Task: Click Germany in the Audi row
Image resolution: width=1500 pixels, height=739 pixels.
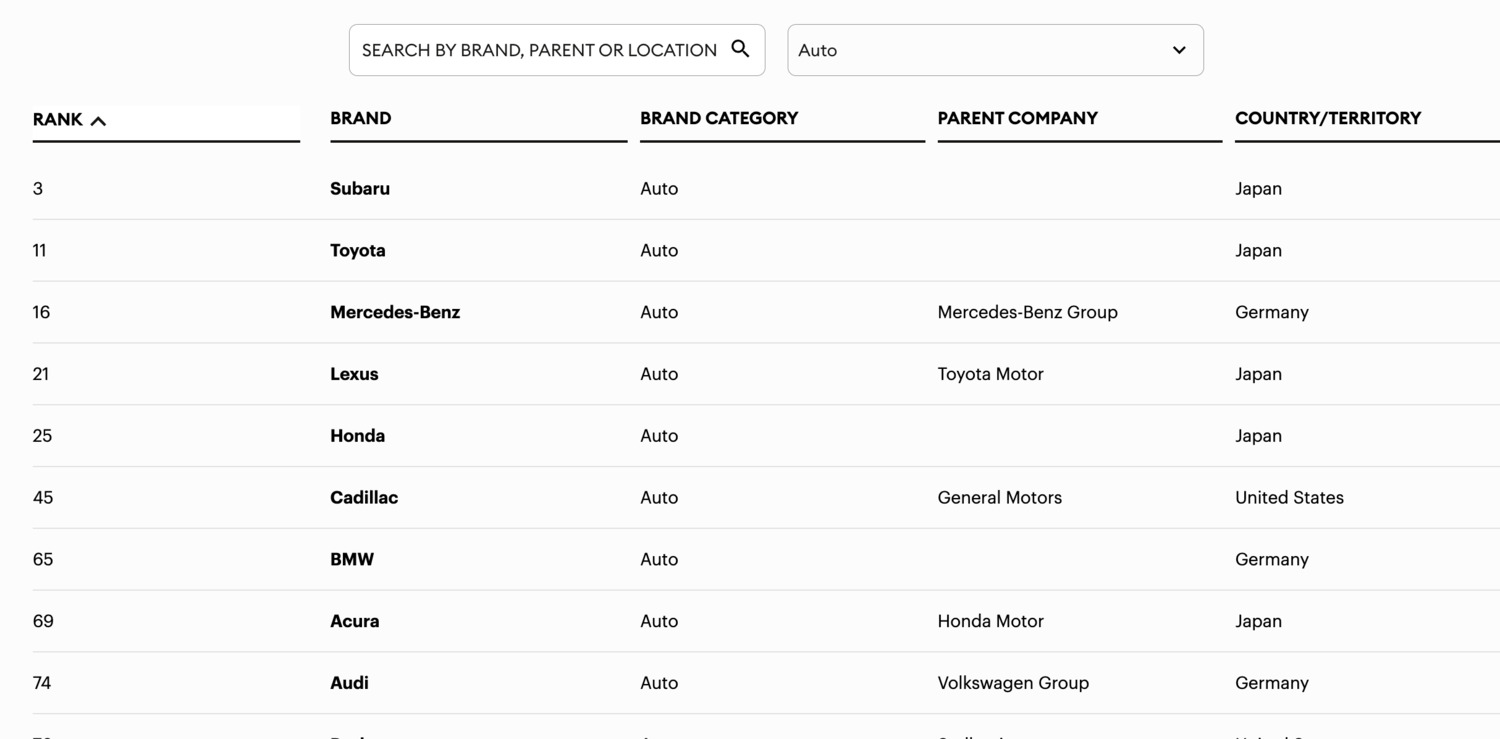Action: [x=1272, y=683]
